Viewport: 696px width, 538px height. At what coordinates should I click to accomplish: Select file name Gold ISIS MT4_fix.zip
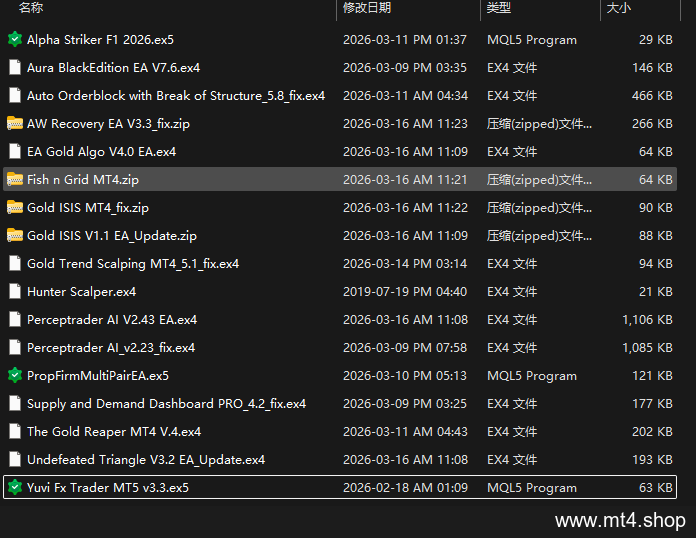click(x=88, y=207)
